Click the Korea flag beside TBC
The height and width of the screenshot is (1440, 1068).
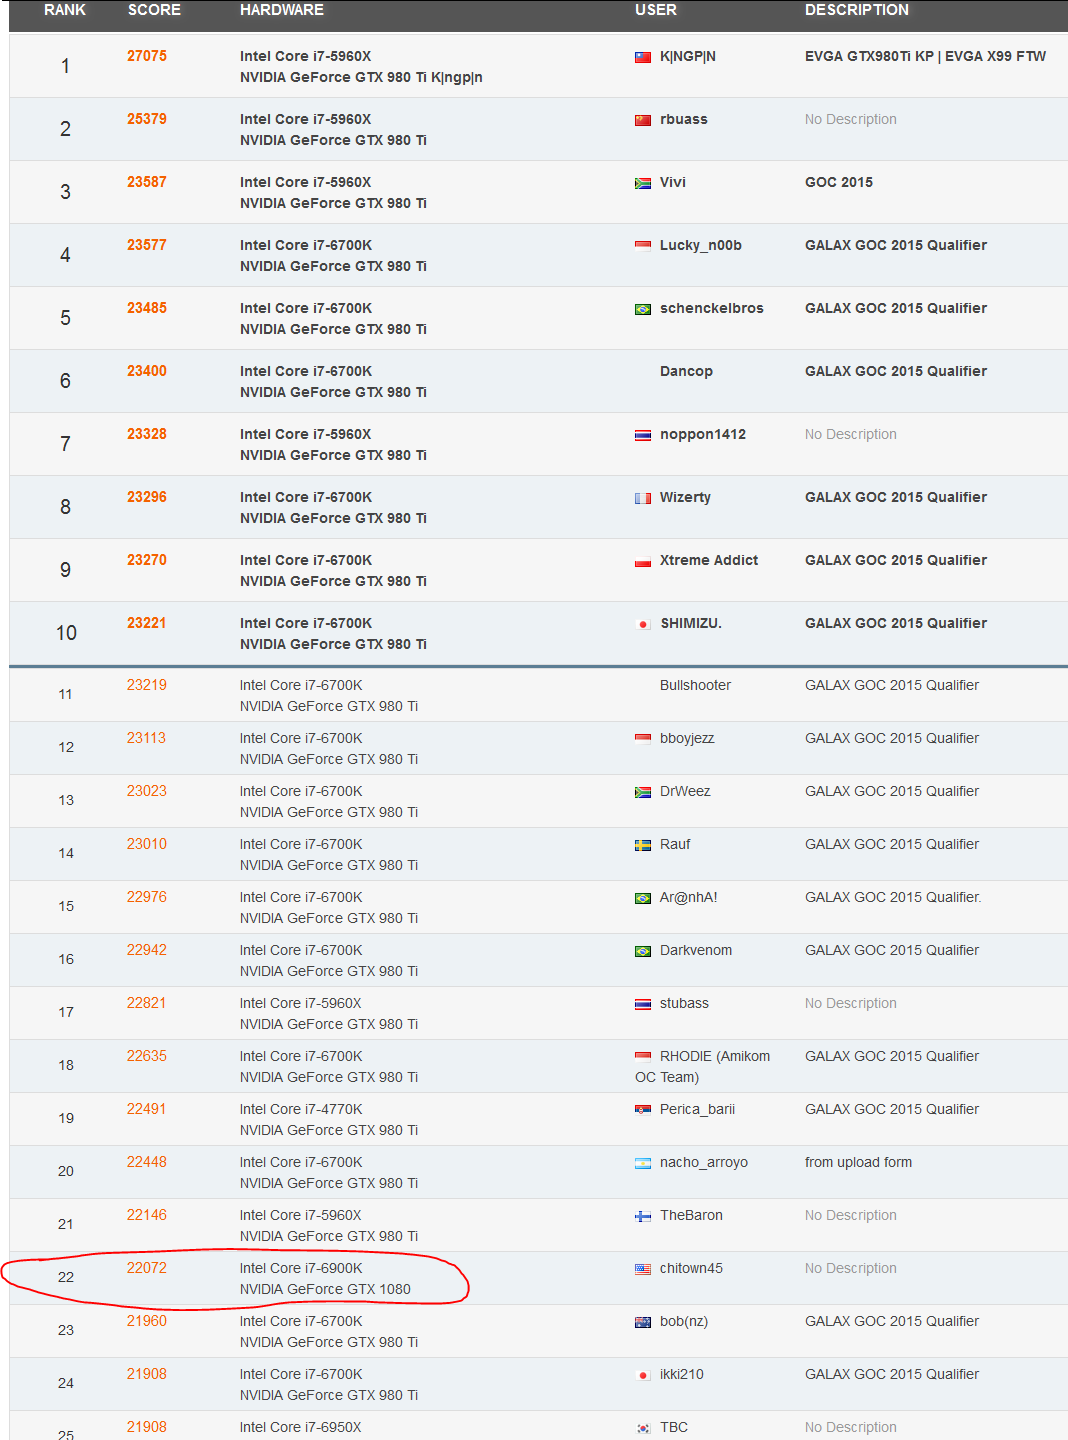643,1428
